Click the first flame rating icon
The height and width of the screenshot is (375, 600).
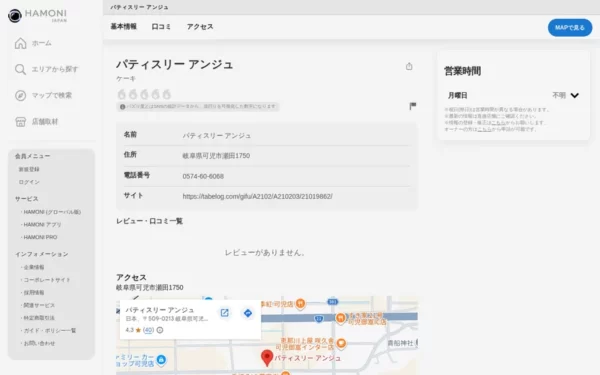tap(122, 94)
